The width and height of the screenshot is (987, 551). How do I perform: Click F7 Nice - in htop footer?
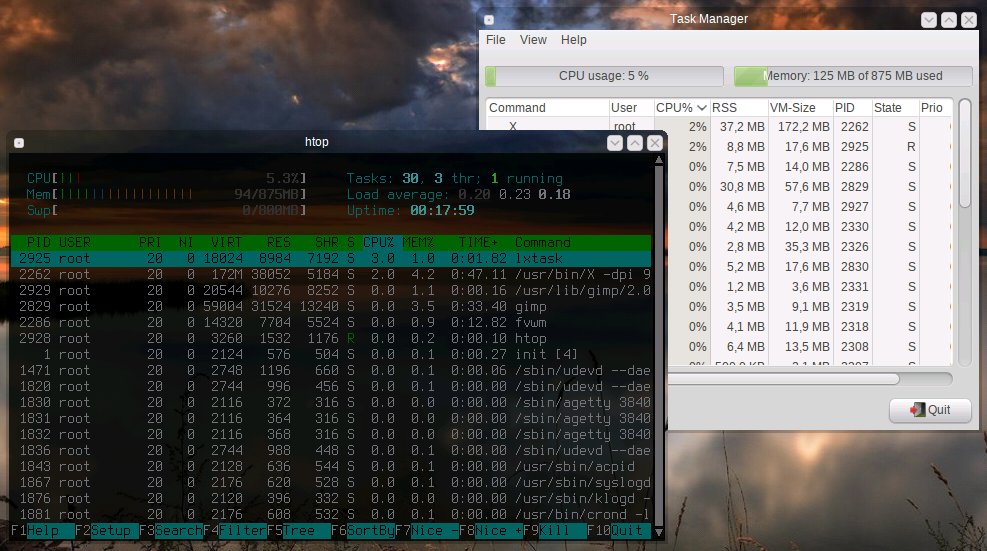[427, 531]
